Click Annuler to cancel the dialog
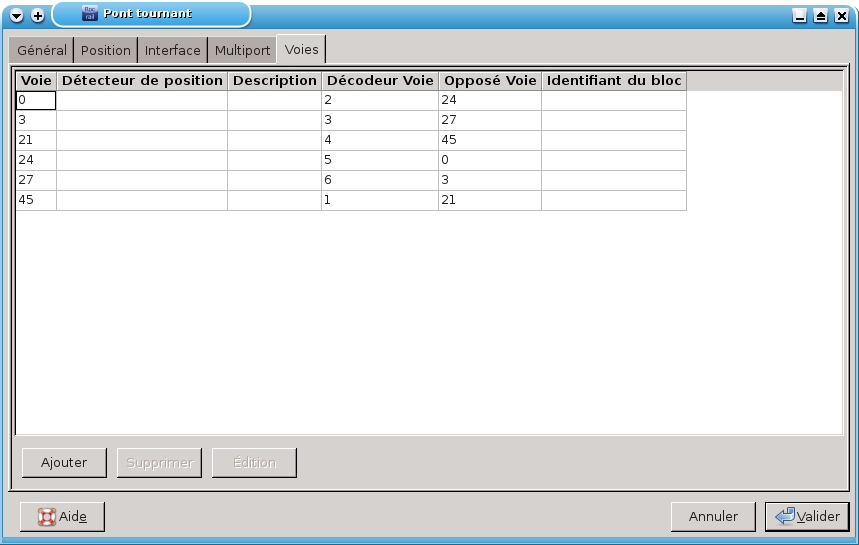 pyautogui.click(x=713, y=517)
